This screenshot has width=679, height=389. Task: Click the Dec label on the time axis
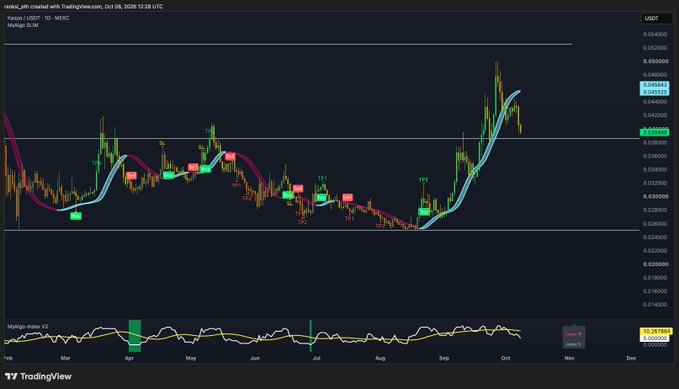[x=631, y=358]
